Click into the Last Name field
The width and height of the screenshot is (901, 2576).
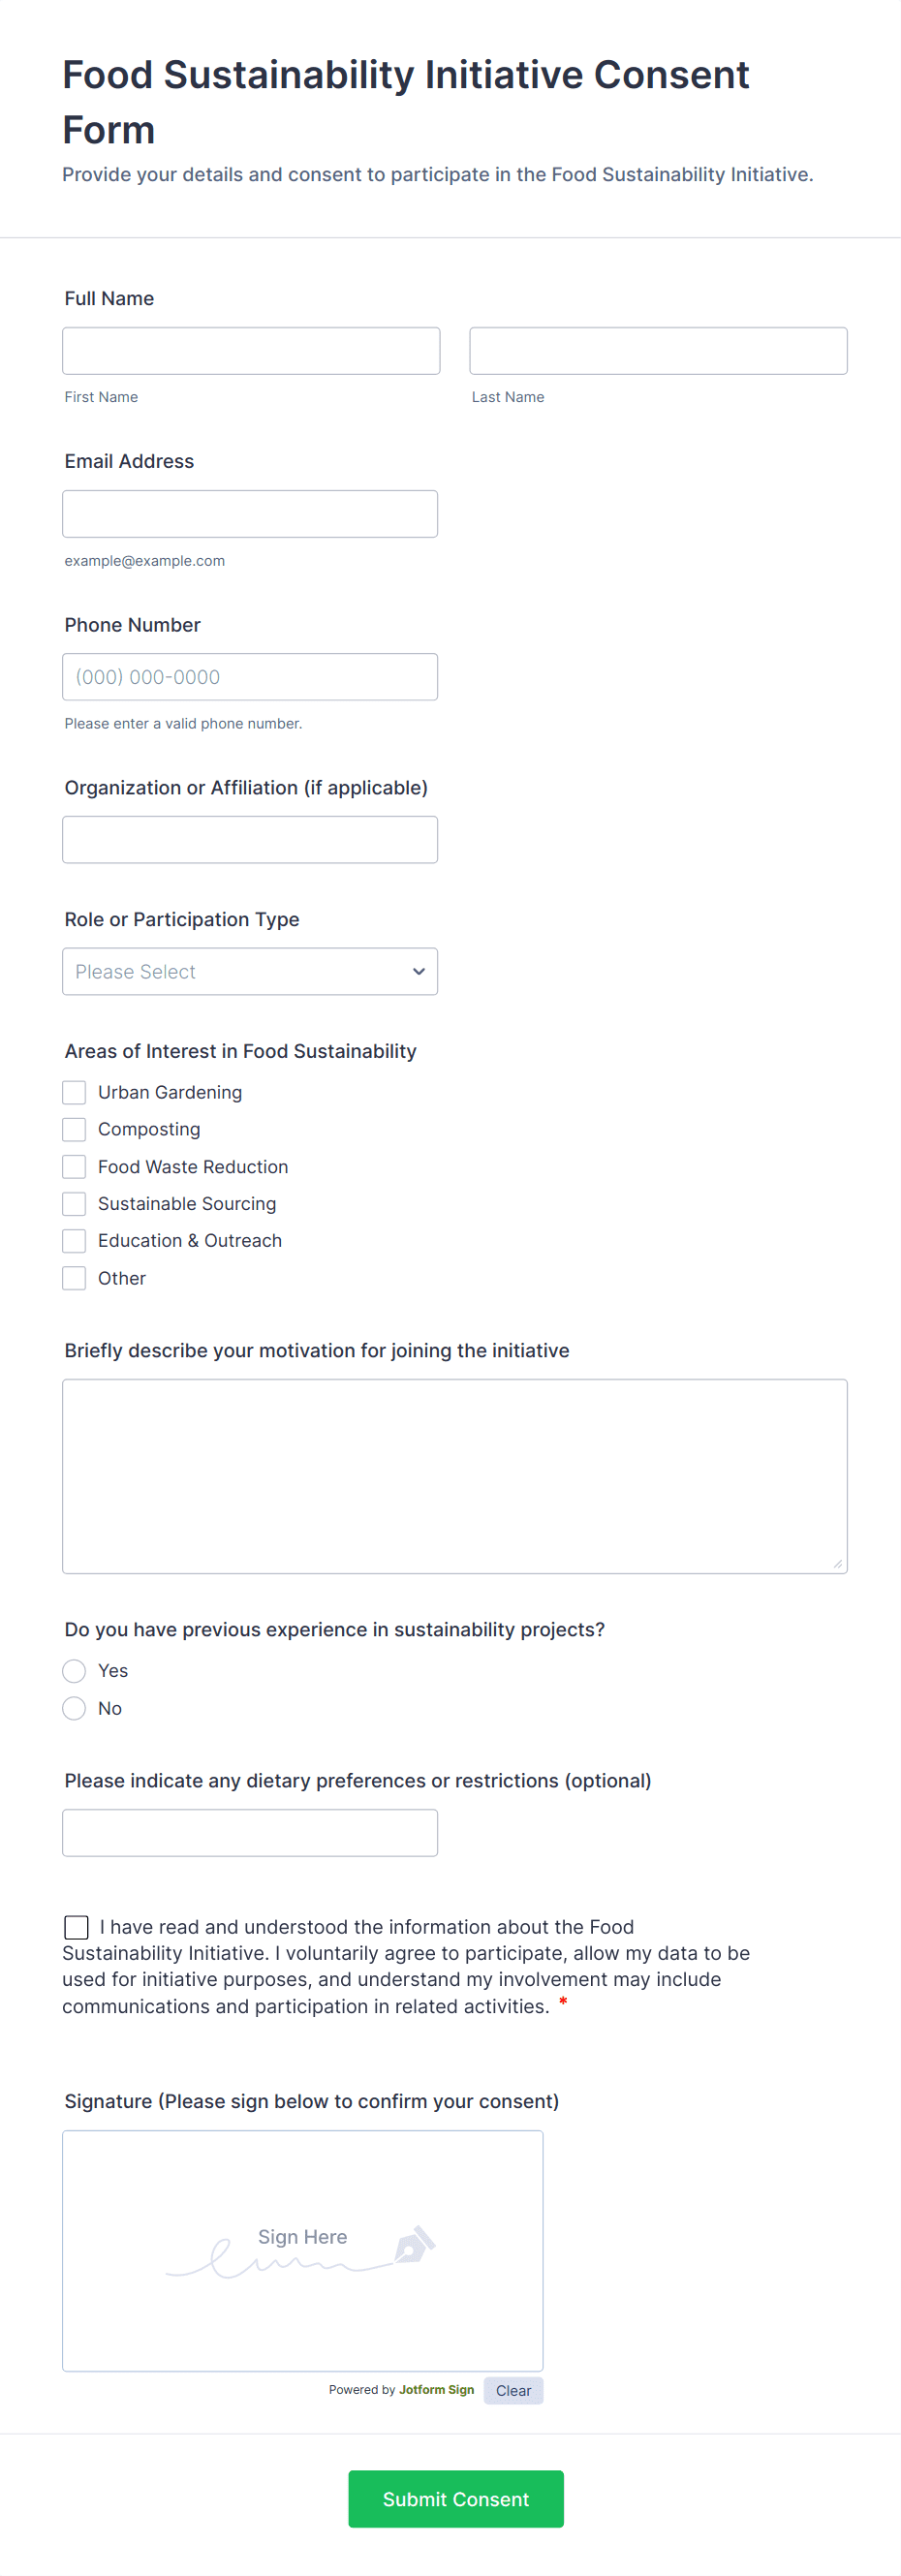(658, 351)
